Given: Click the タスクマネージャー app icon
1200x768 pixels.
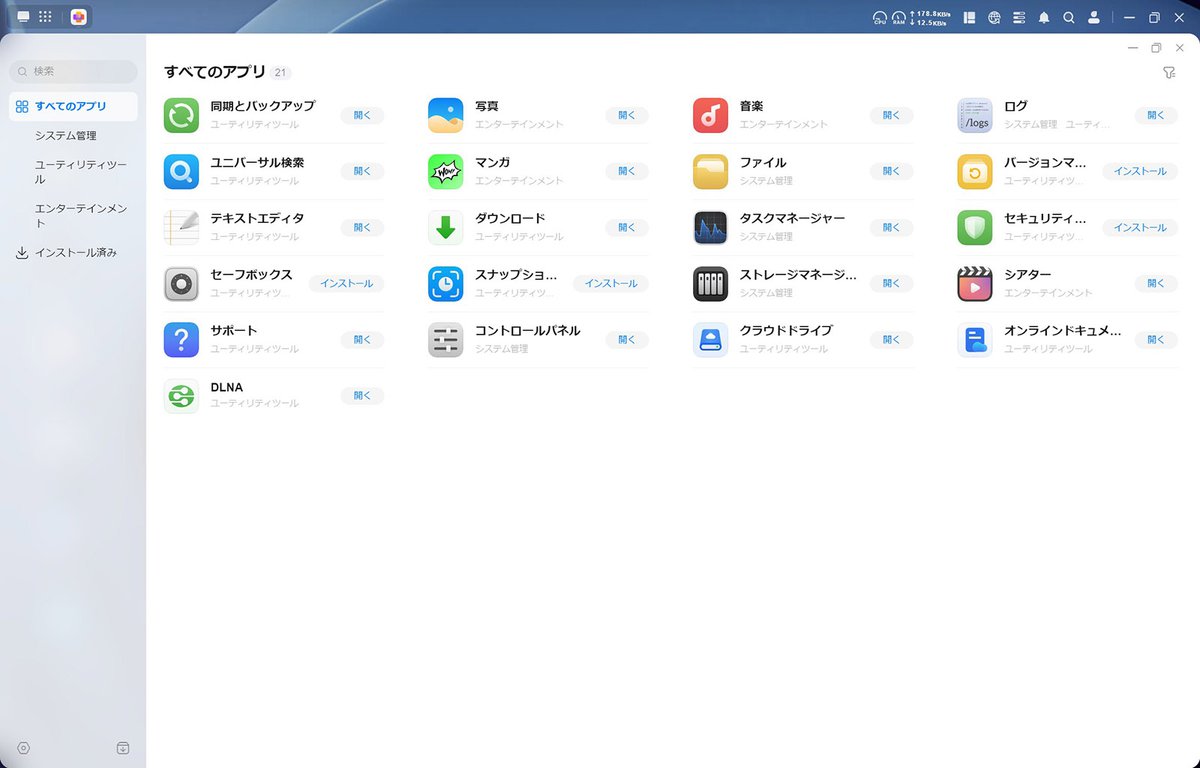Looking at the screenshot, I should 710,227.
